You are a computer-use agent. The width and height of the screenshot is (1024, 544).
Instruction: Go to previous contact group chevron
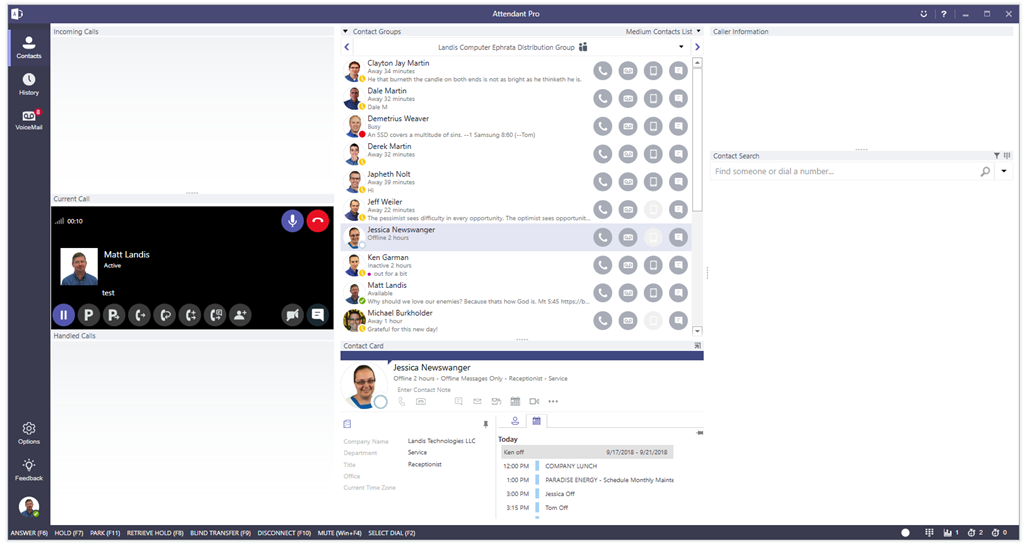click(x=347, y=47)
